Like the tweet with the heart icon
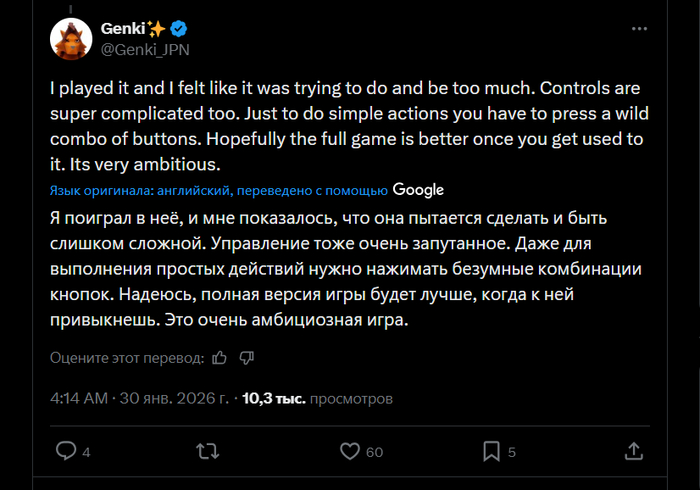700x490 pixels. click(x=349, y=451)
